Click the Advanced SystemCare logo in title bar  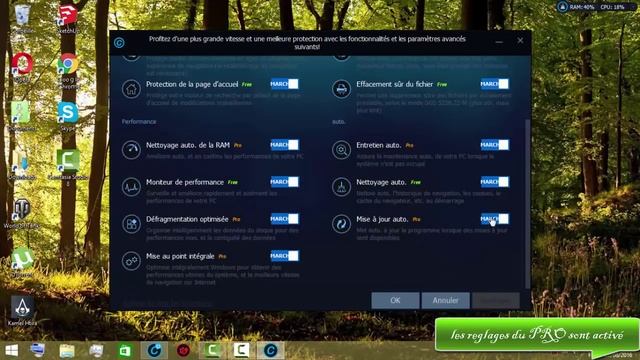coord(119,42)
